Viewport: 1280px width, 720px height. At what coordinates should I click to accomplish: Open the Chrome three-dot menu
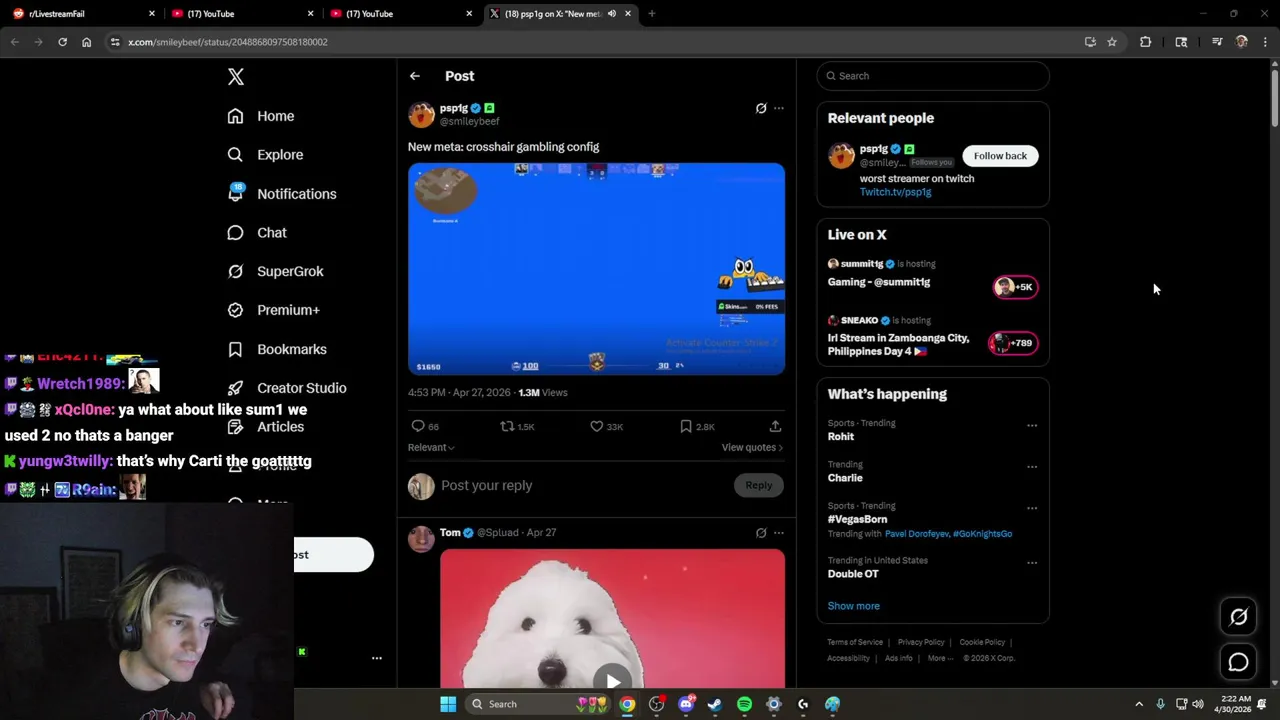click(x=1265, y=42)
